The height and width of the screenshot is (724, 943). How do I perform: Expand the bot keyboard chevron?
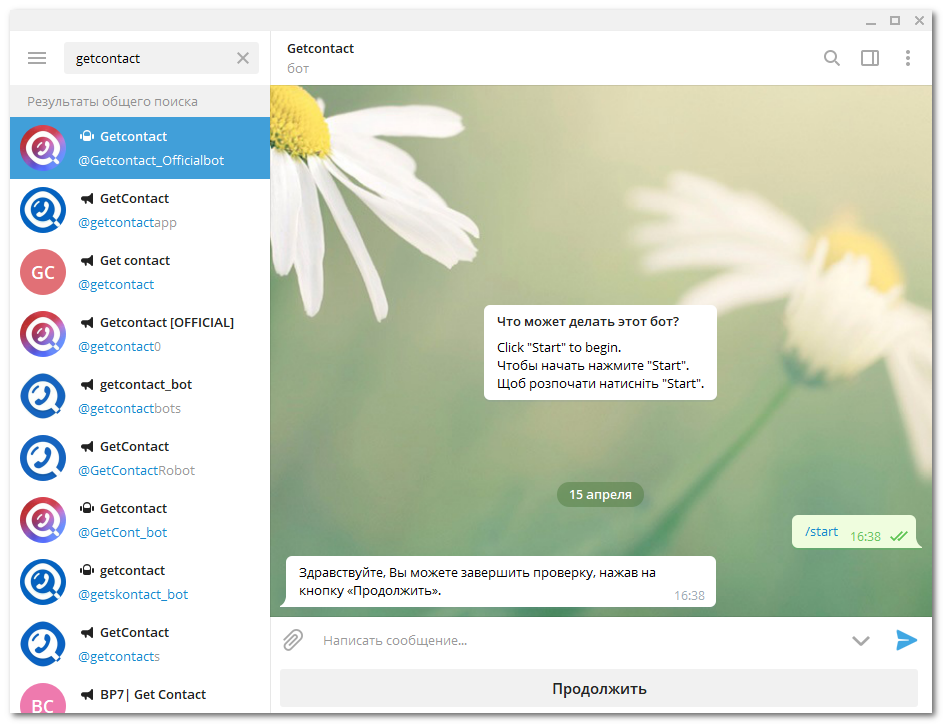(860, 640)
